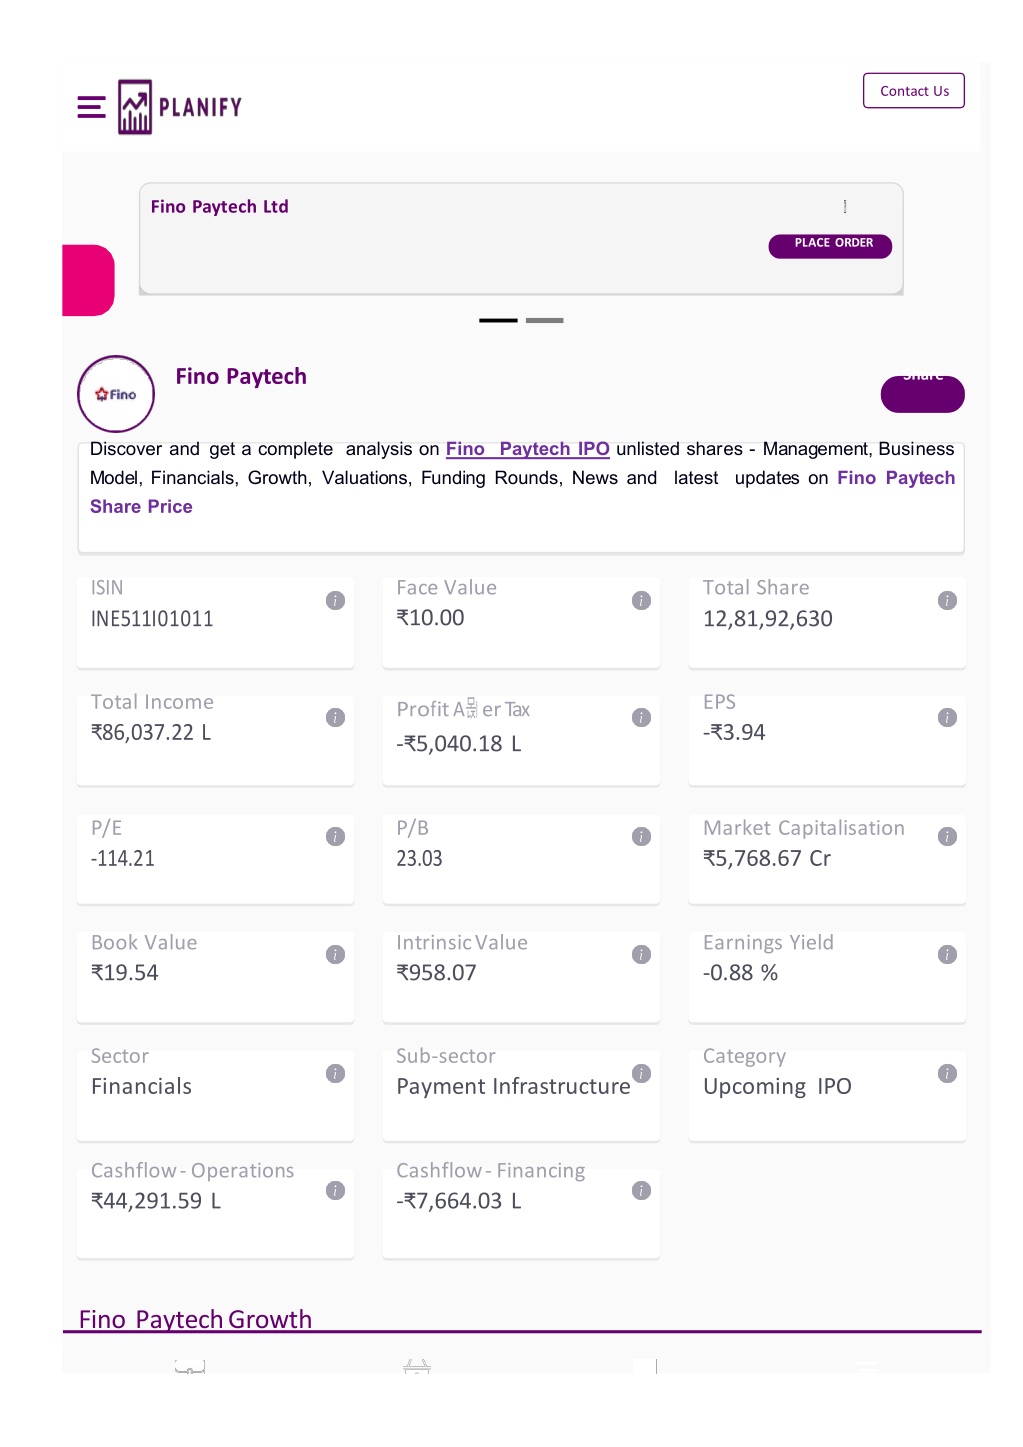
Task: Select the first carousel slide indicator
Action: click(x=498, y=320)
